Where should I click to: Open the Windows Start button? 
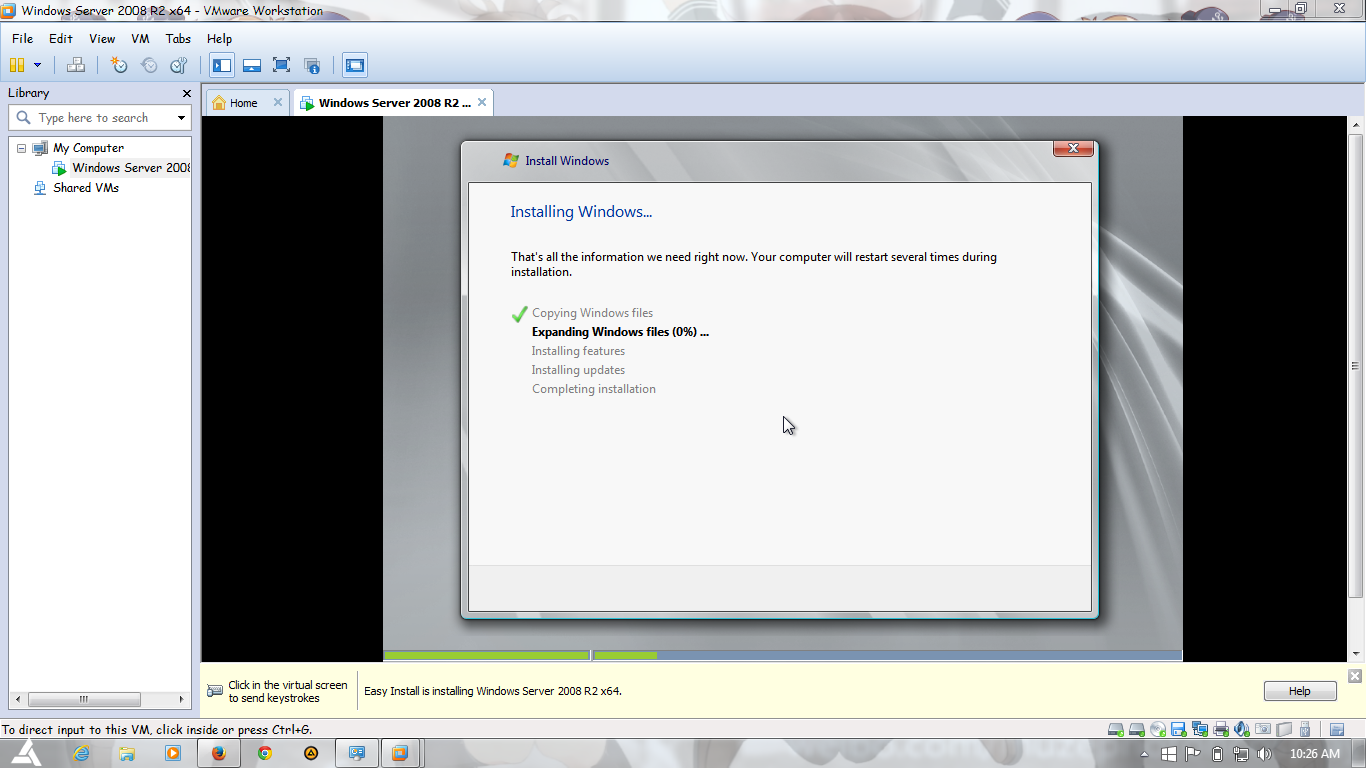point(26,754)
